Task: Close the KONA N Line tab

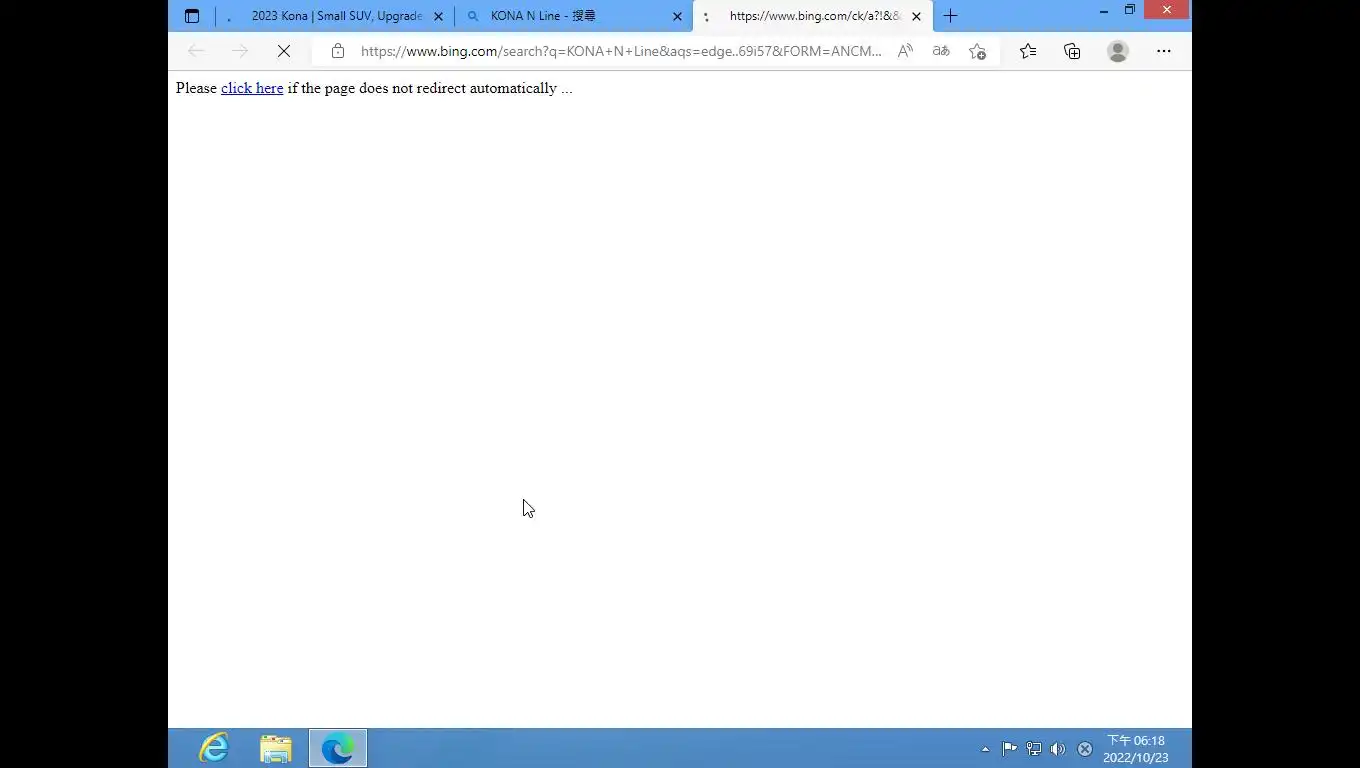Action: (677, 16)
